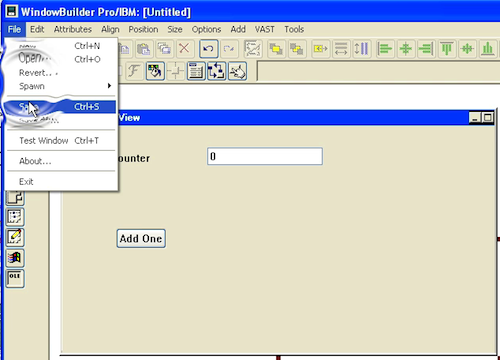Click the horizontal Align Center icon
Image resolution: width=500 pixels, height=360 pixels.
click(x=406, y=49)
